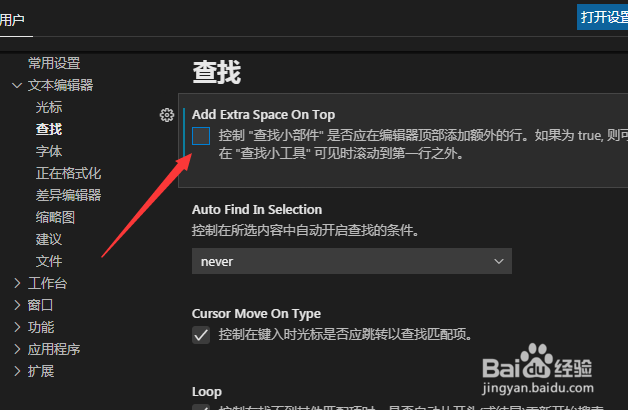
Task: Expand the 功能 section chevron
Action: pyautogui.click(x=17, y=327)
